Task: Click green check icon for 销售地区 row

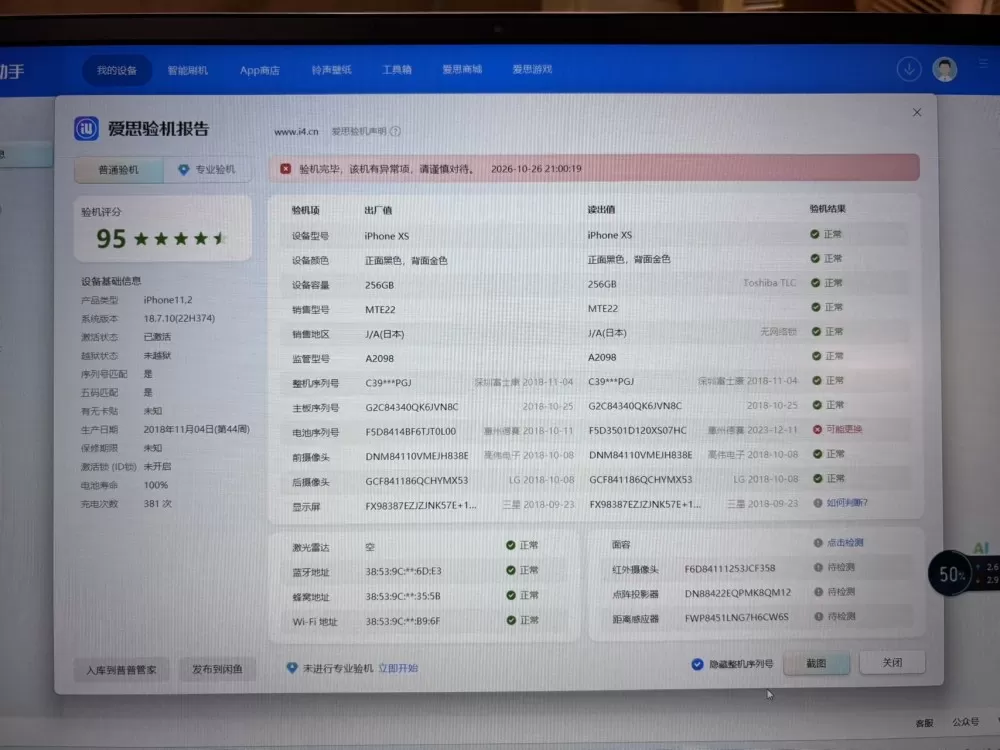Action: point(816,332)
